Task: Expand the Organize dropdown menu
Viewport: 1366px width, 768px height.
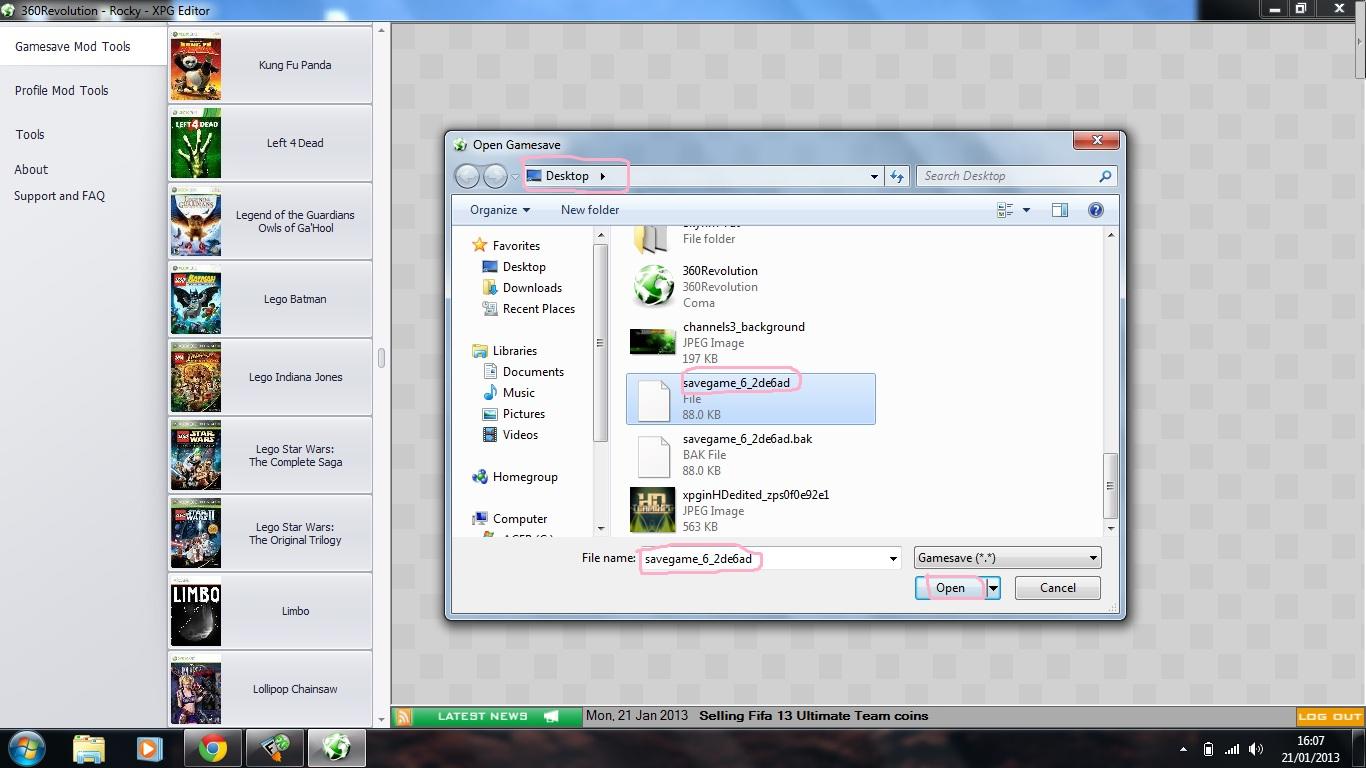Action: tap(500, 210)
